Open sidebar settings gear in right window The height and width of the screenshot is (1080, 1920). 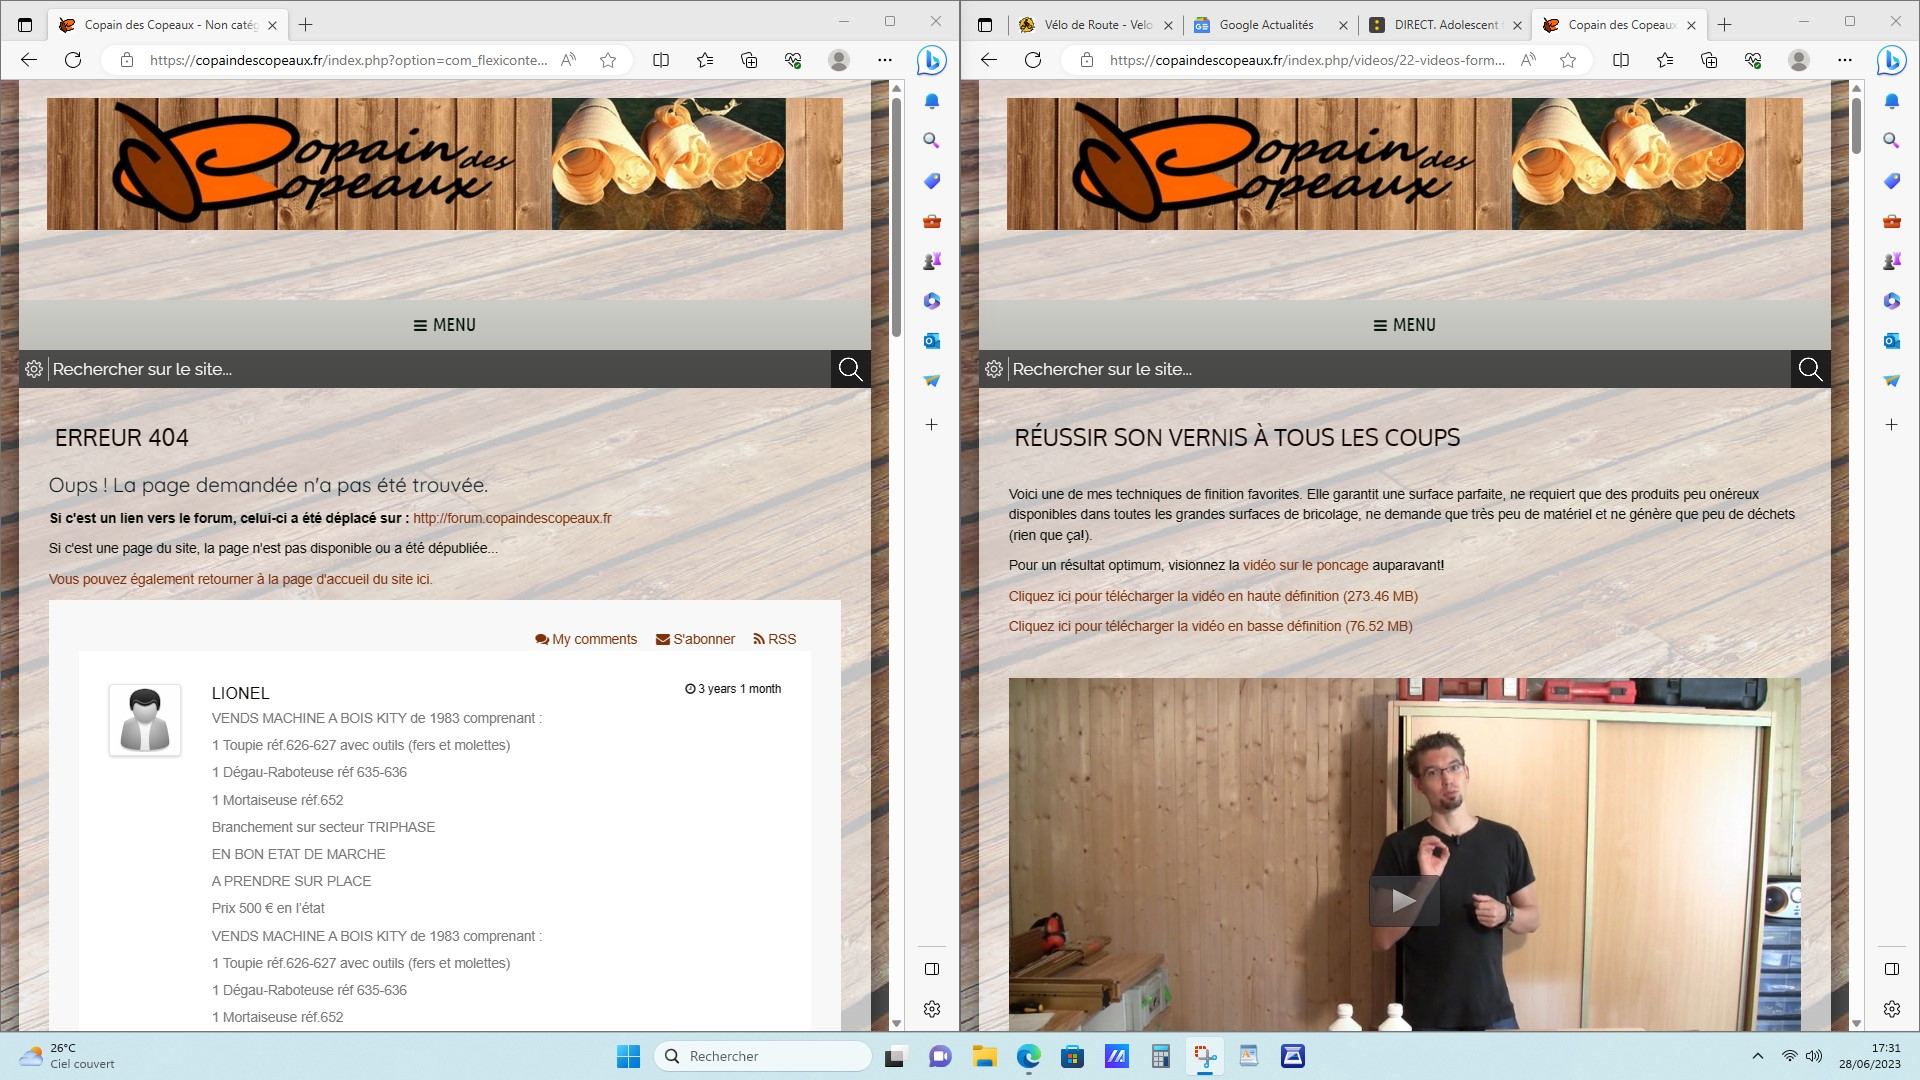click(x=1891, y=1009)
